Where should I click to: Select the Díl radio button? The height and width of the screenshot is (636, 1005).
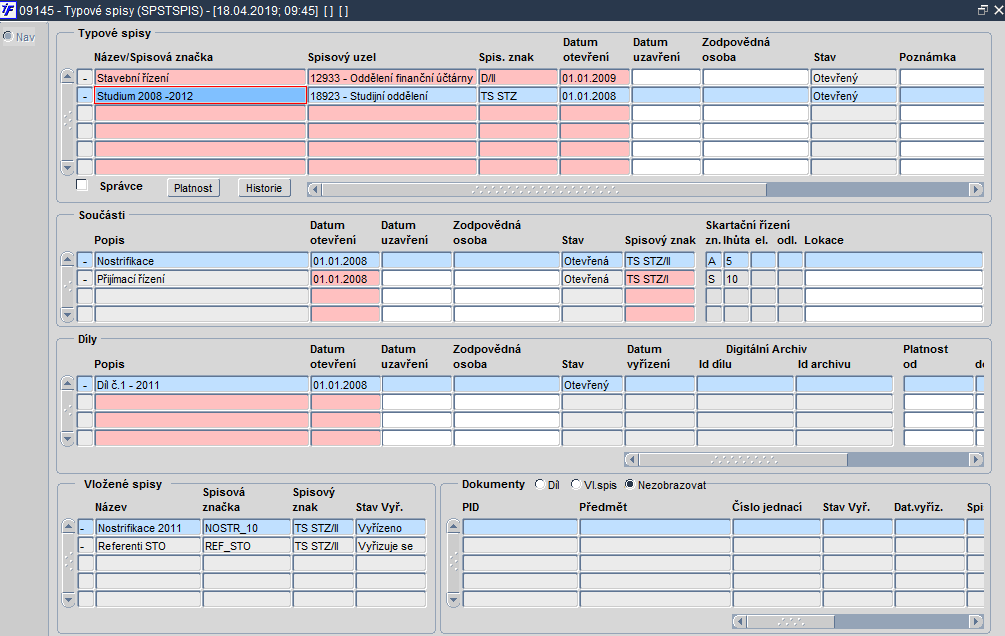coord(540,485)
